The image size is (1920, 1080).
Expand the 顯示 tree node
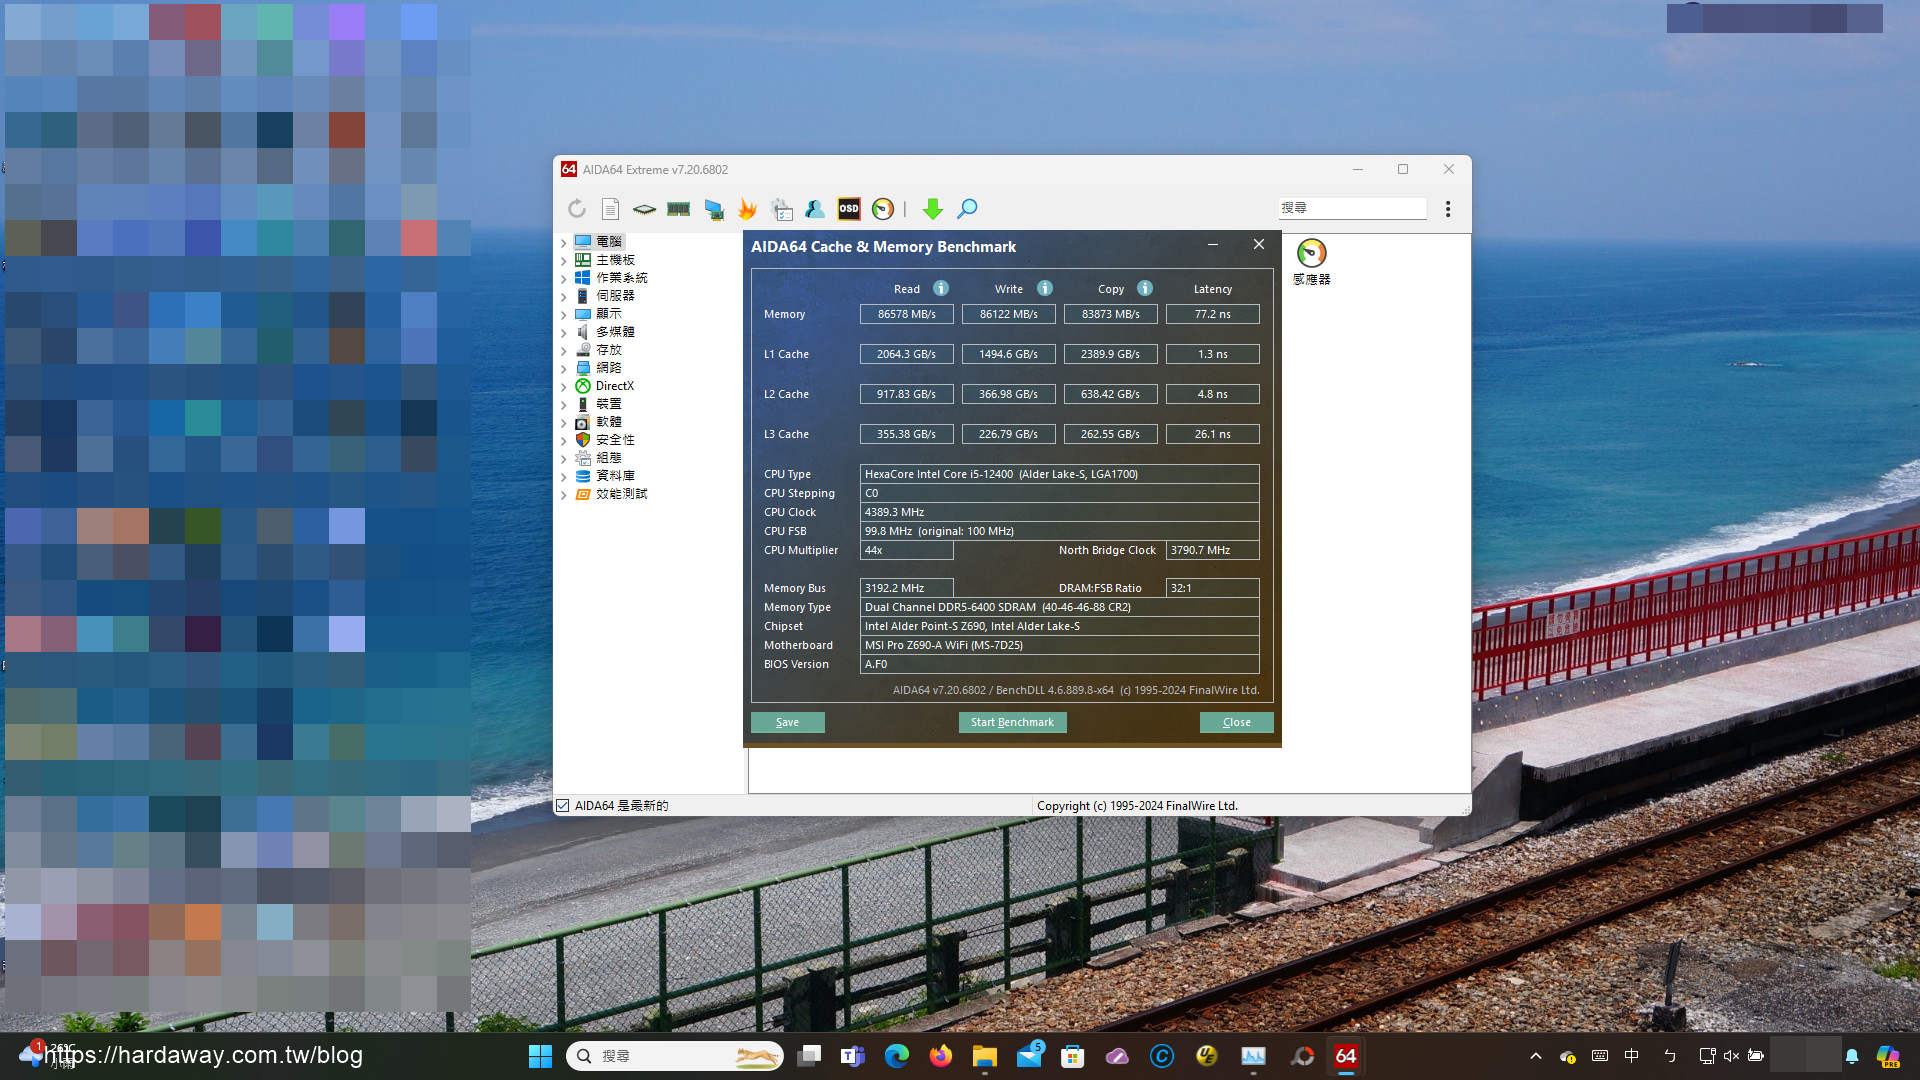(x=564, y=314)
